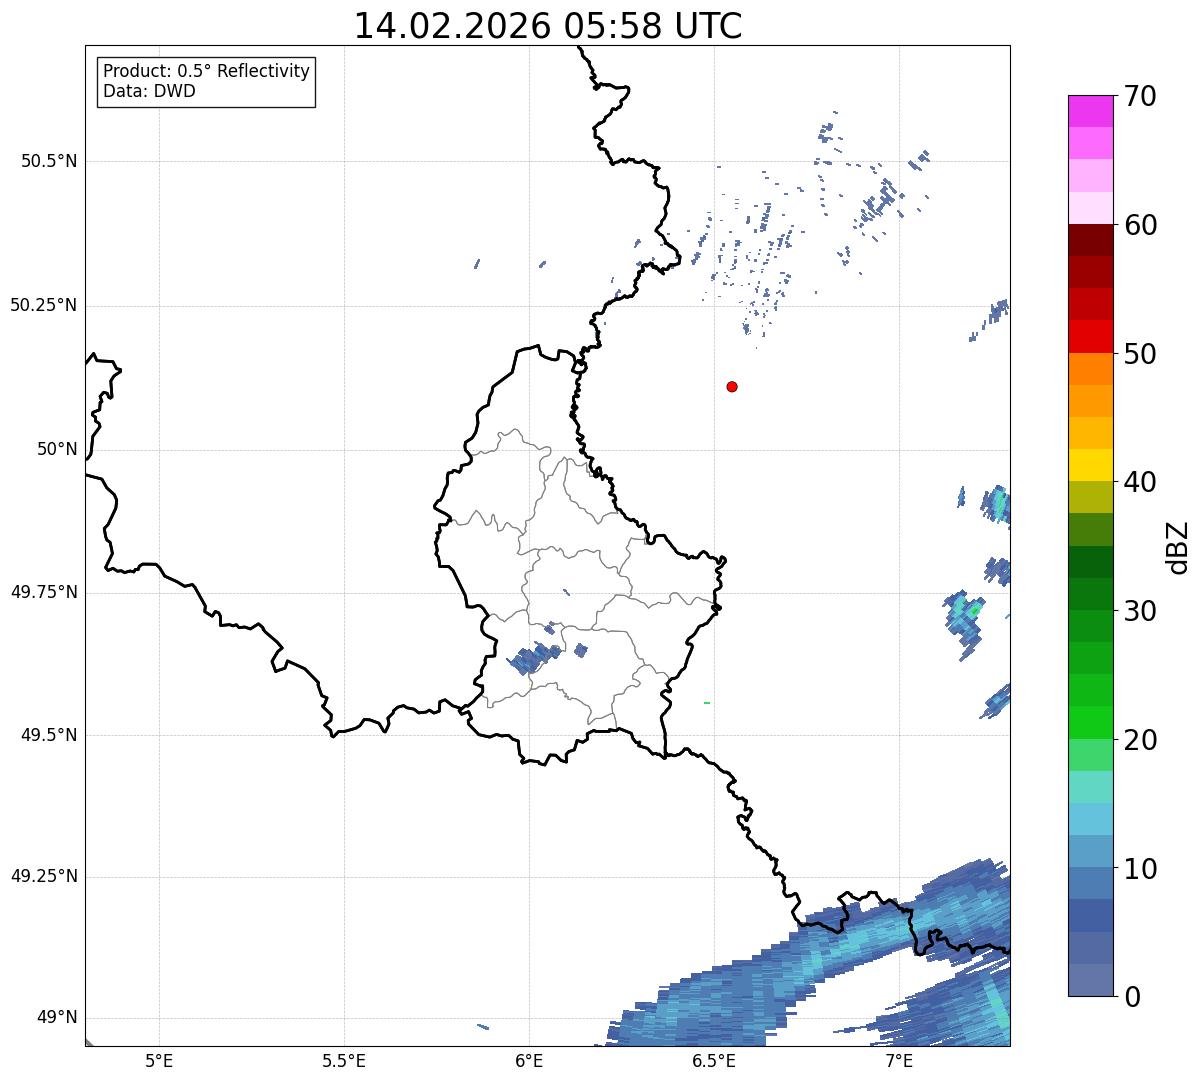Click the 70 colorbar tick value

(x=1140, y=96)
